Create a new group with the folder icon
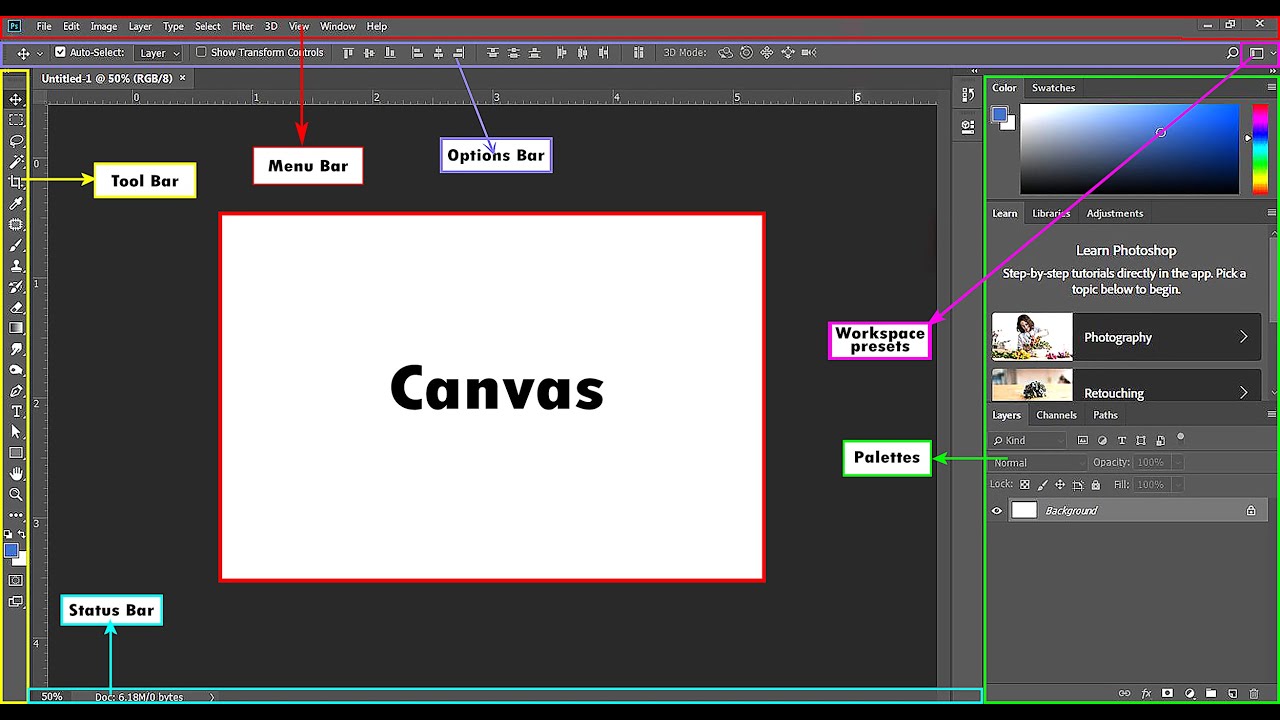 (x=1211, y=693)
